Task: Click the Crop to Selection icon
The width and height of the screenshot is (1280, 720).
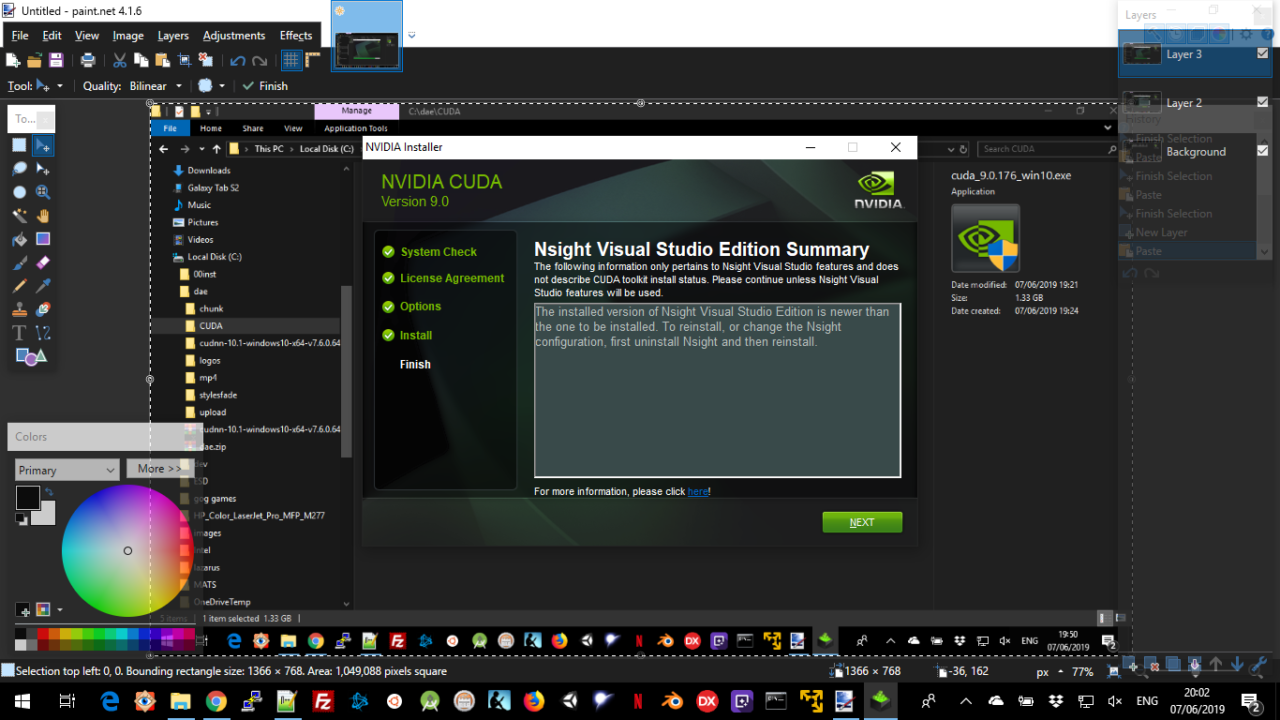Action: [184, 60]
